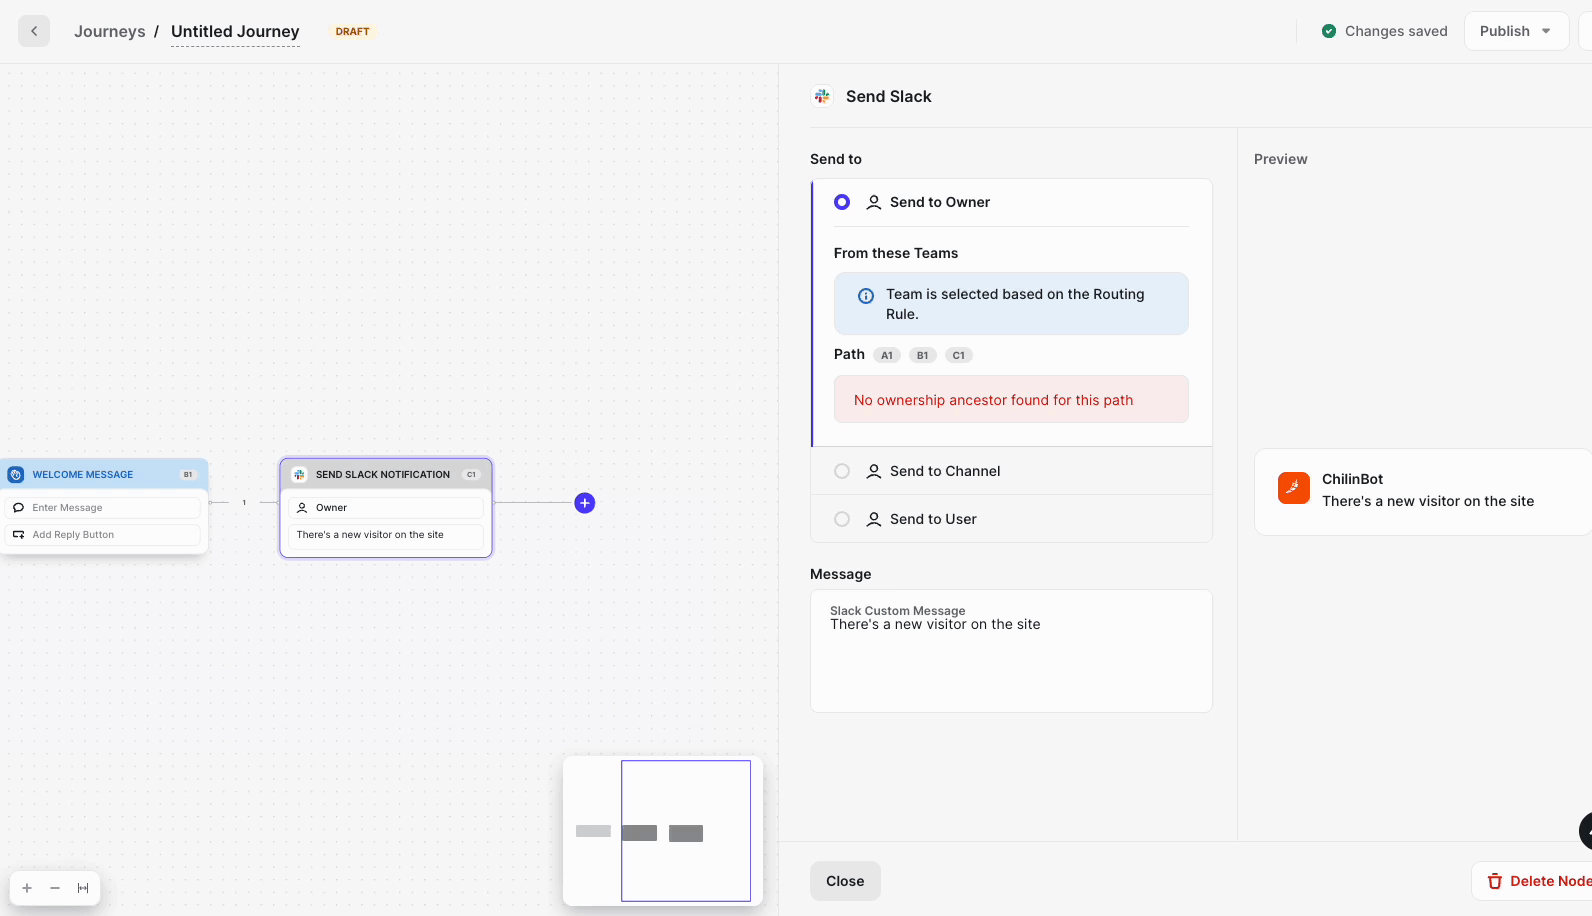Click the info icon in team notice
Image resolution: width=1592 pixels, height=916 pixels.
point(866,296)
